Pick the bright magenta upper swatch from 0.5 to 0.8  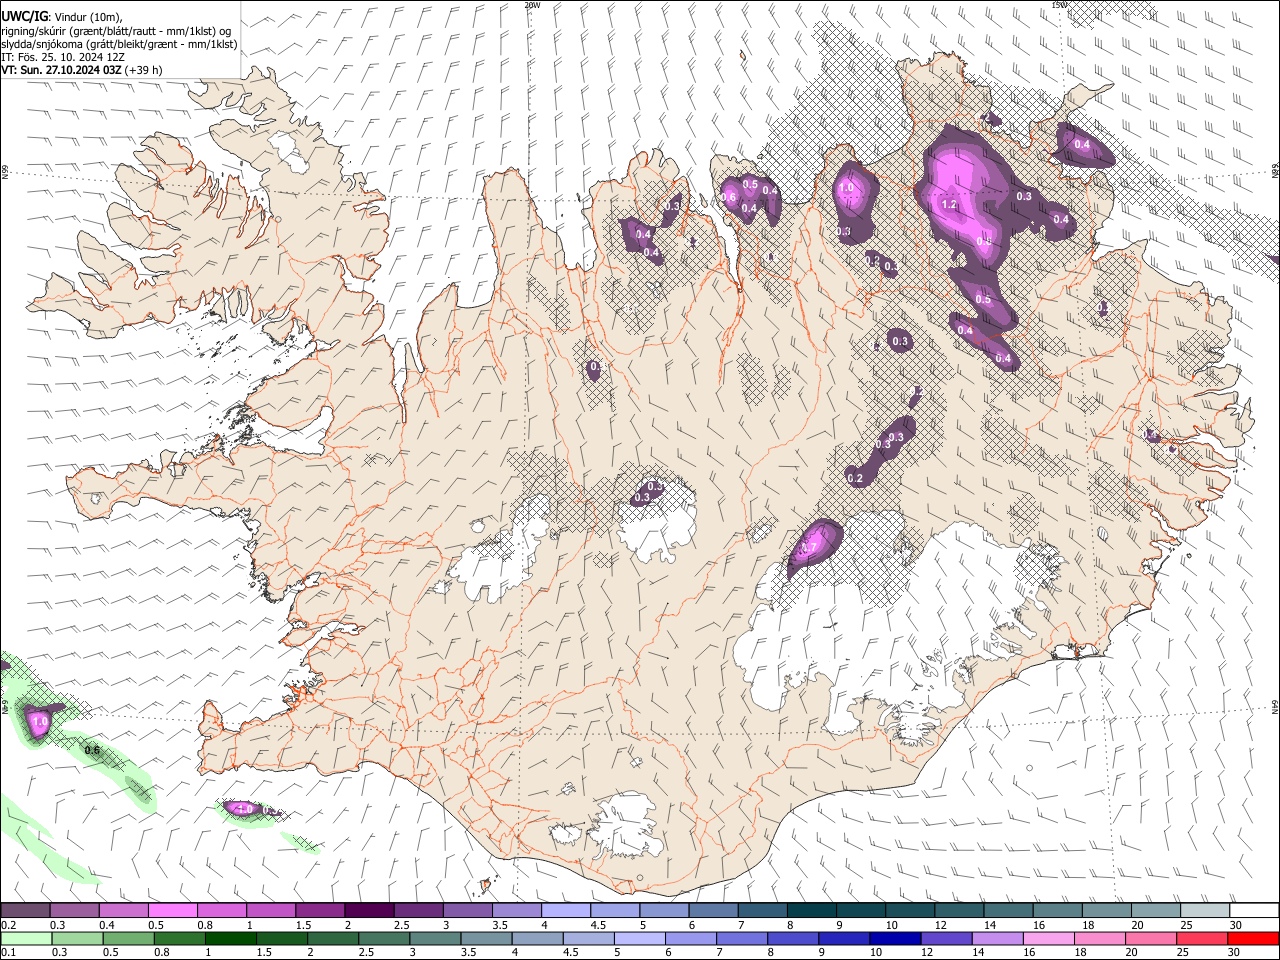(x=173, y=911)
